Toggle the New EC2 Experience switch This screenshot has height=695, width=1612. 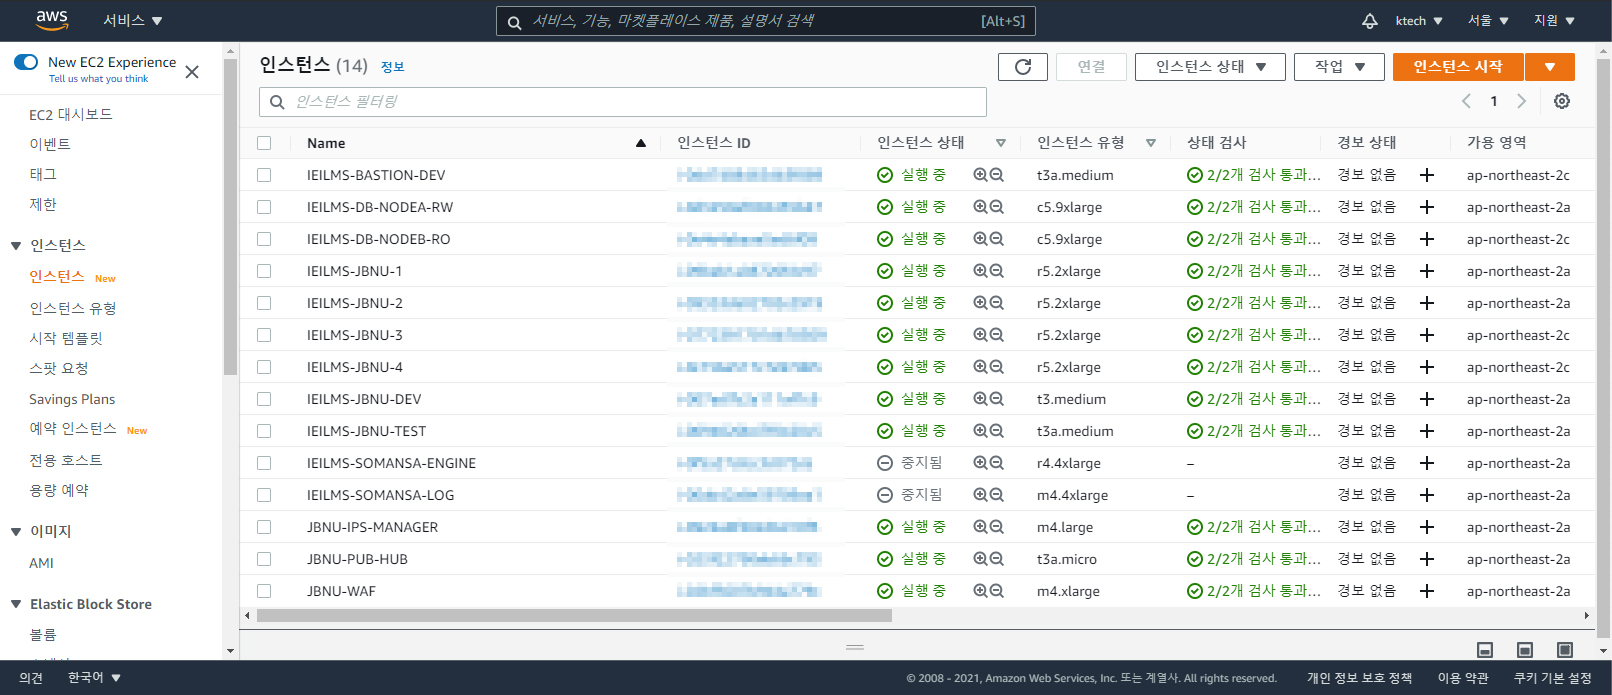[26, 62]
